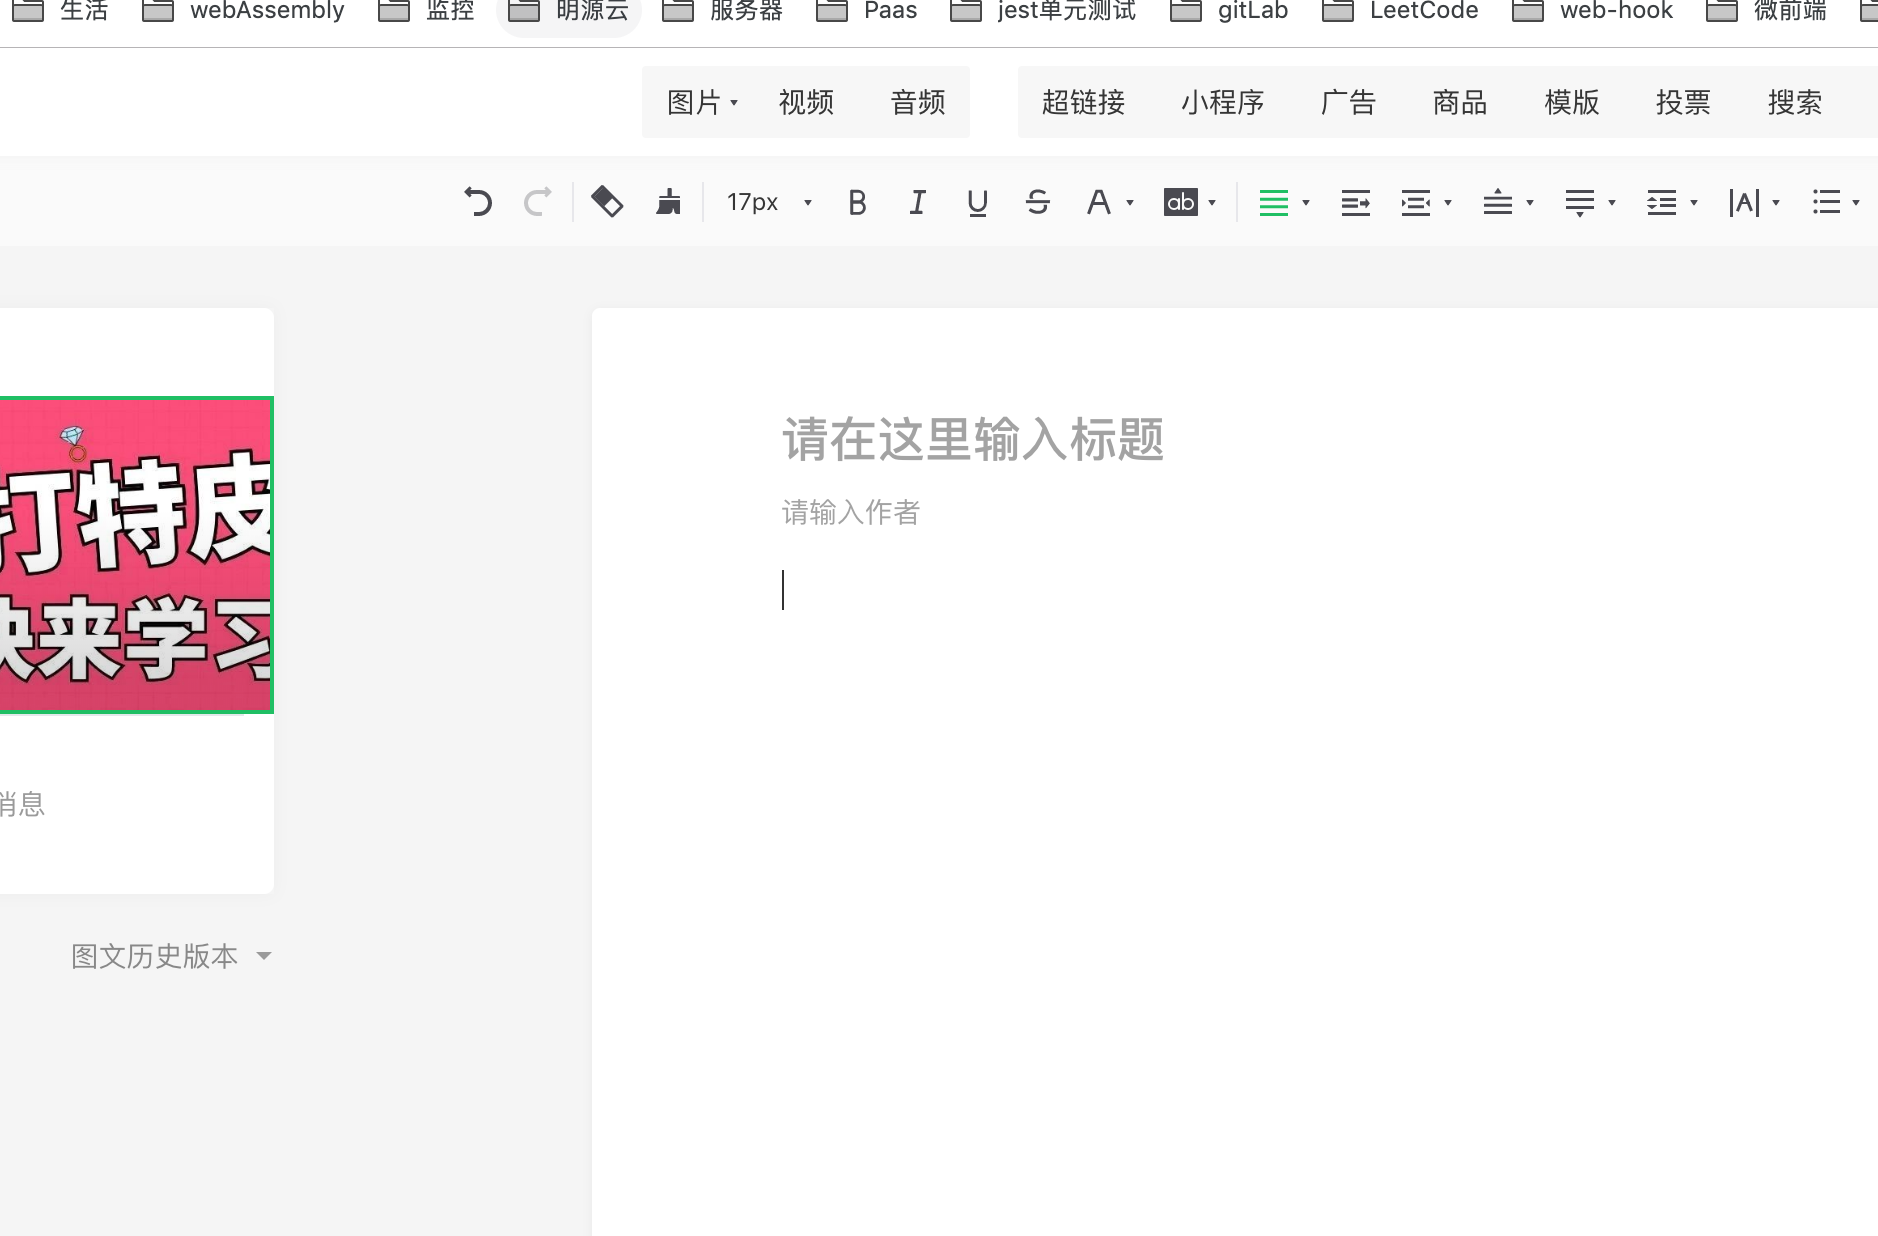Open the gitLab bookmark folder
This screenshot has height=1236, width=1878.
pyautogui.click(x=1229, y=11)
